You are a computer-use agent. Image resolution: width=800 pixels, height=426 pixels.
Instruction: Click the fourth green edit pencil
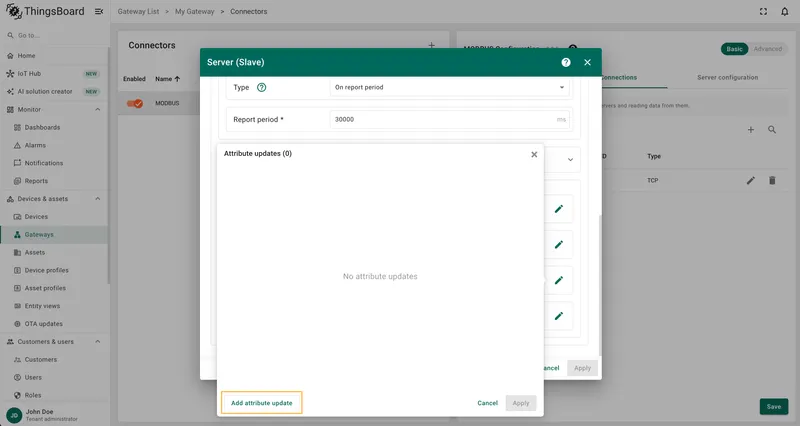(x=559, y=316)
